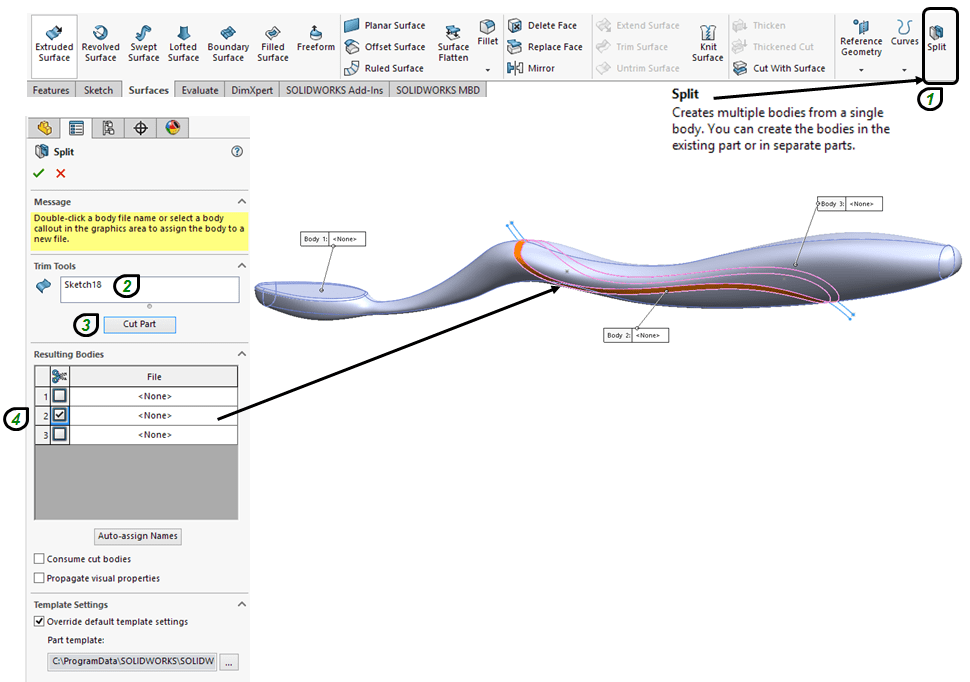The height and width of the screenshot is (682, 970).
Task: Activate the Knit Surface tool
Action: pyautogui.click(x=707, y=44)
